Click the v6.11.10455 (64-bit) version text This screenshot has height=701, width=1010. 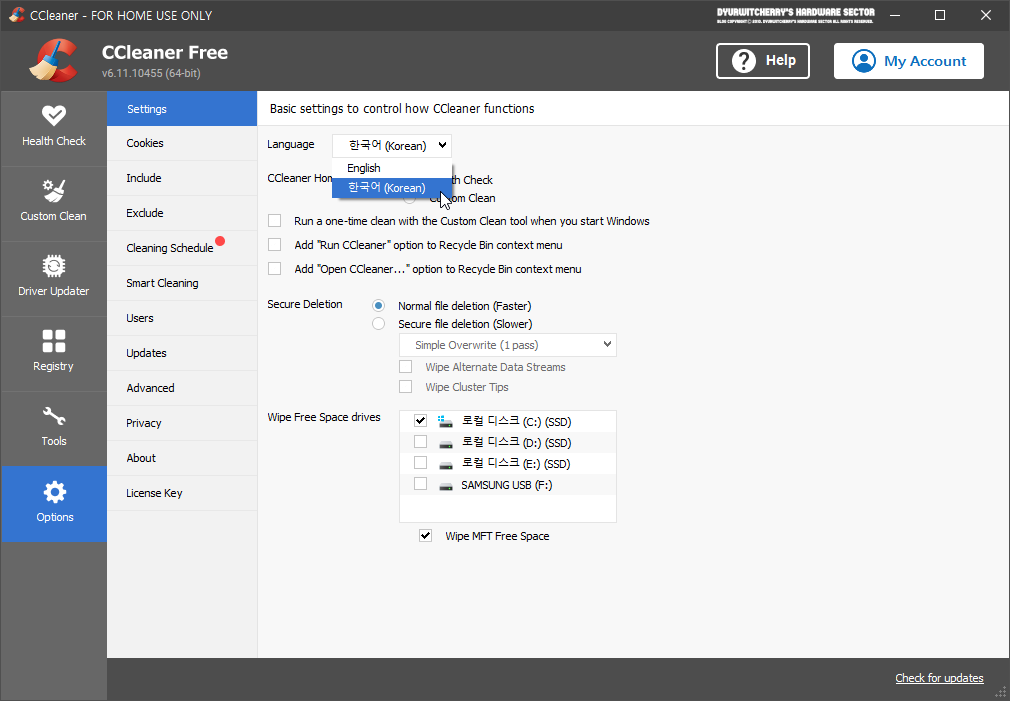151,73
